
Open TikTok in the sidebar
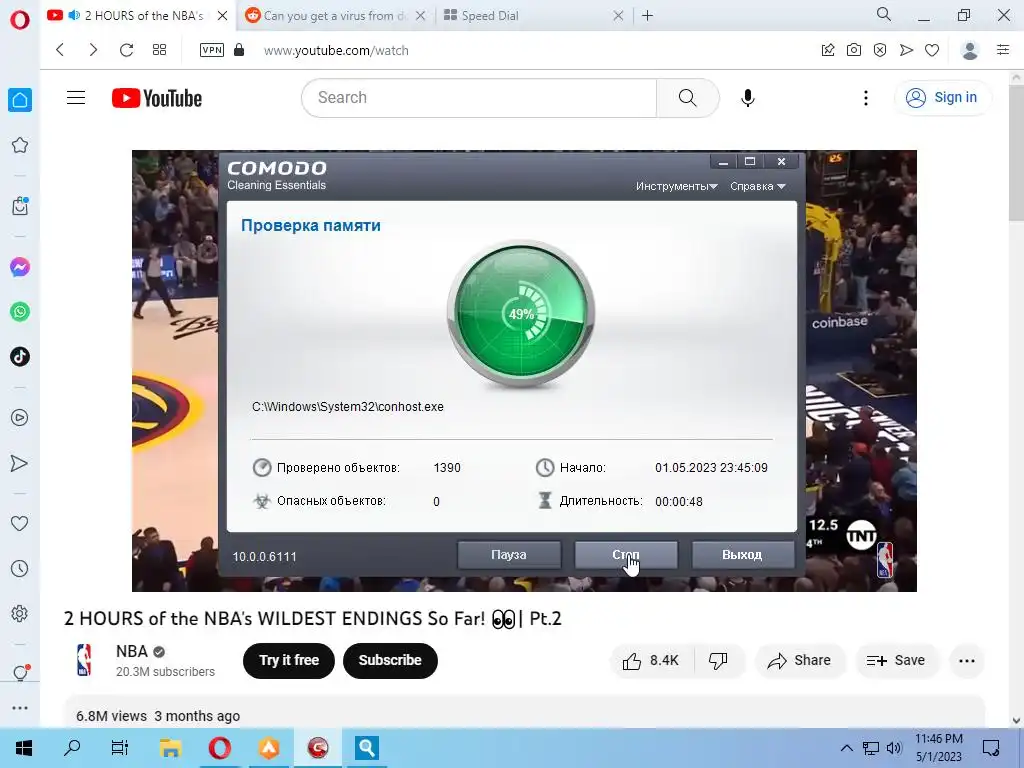point(20,357)
